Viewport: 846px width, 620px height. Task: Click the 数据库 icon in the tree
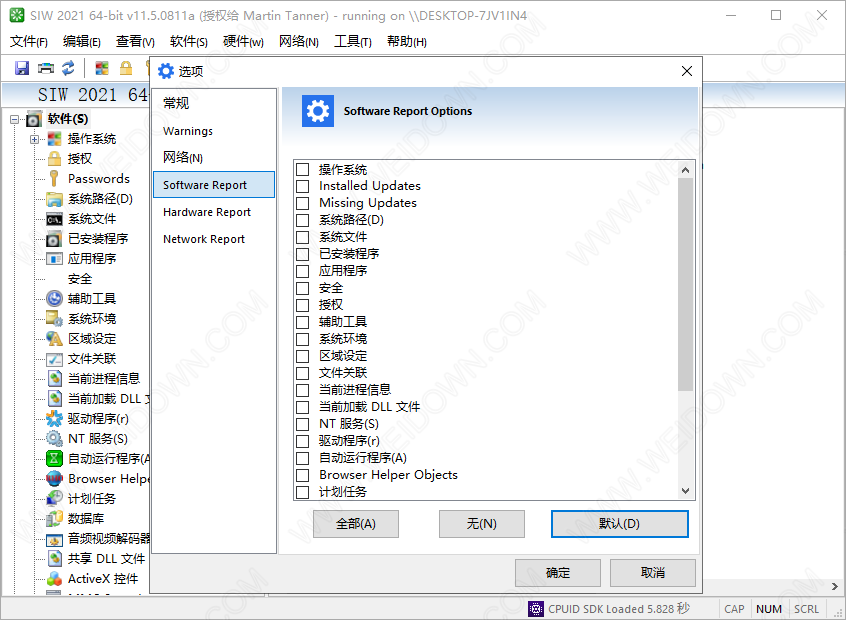pyautogui.click(x=54, y=519)
